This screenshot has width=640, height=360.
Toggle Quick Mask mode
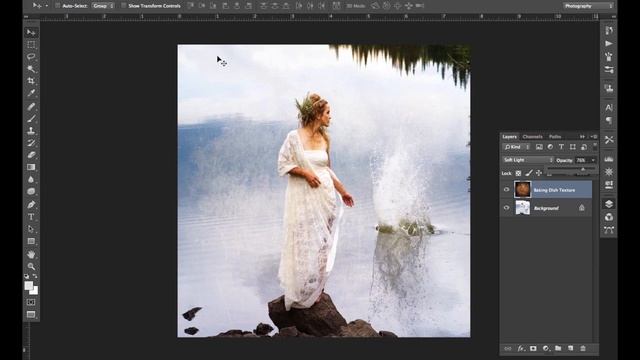31,302
